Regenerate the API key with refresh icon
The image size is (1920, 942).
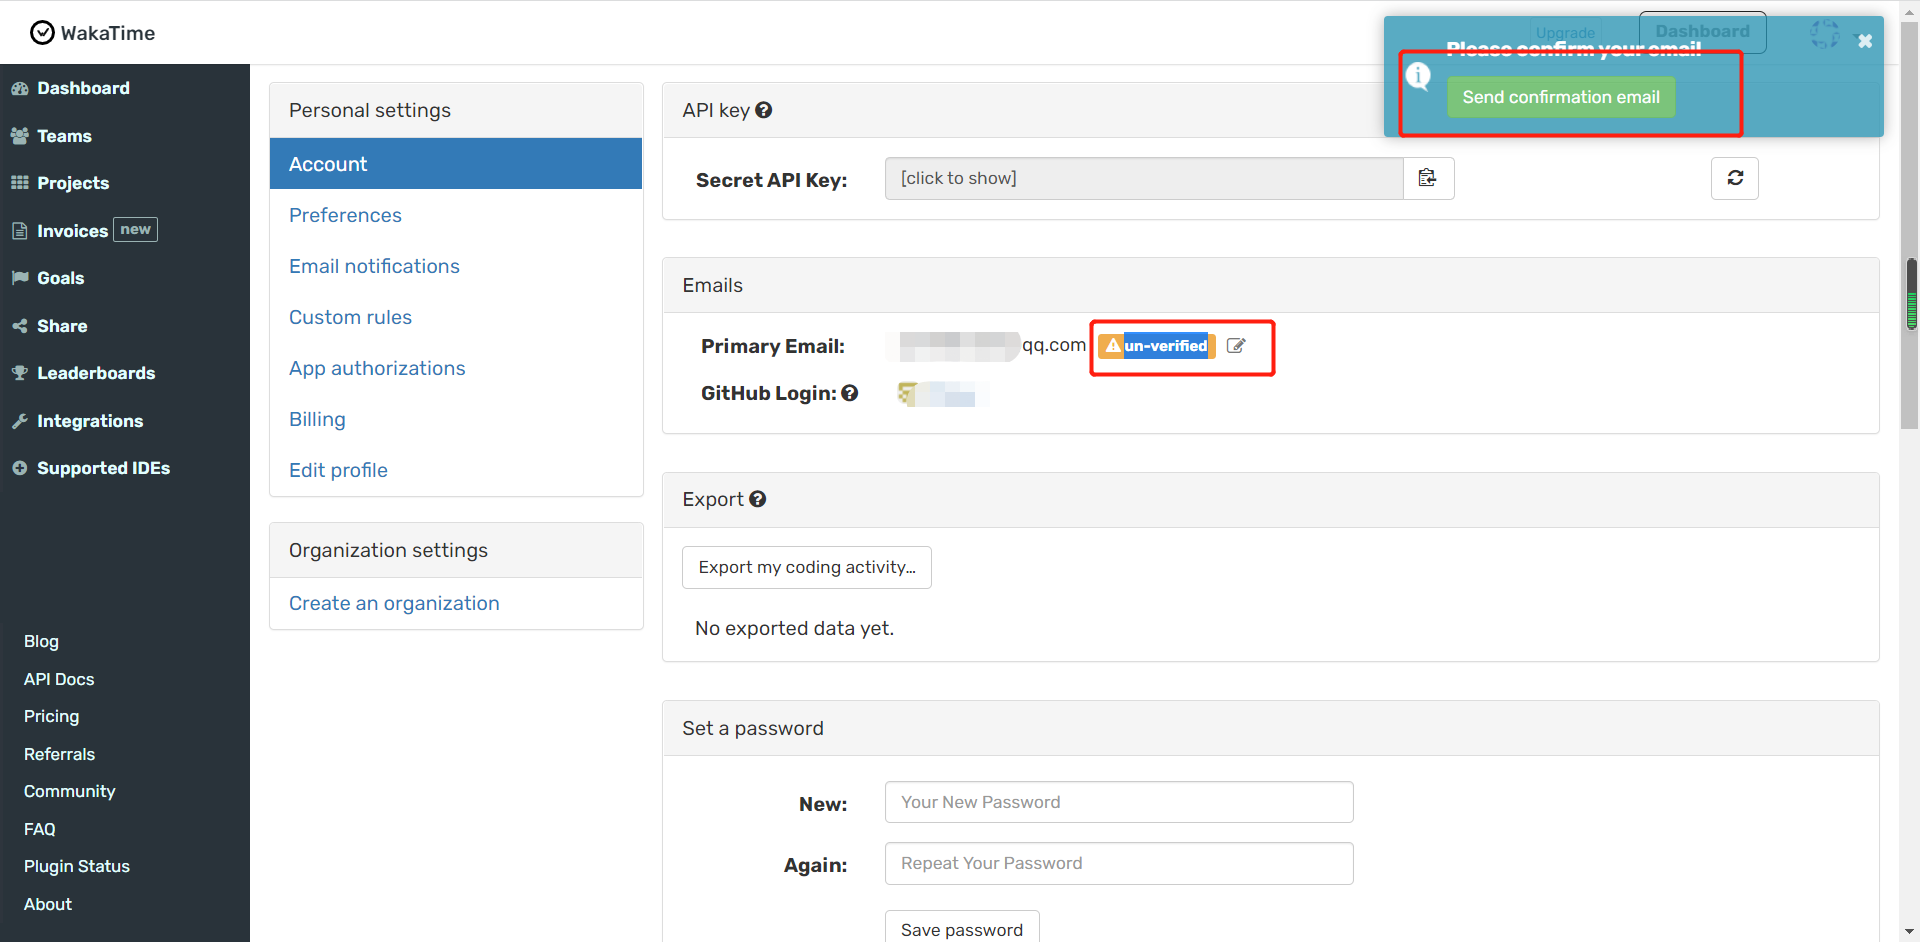pyautogui.click(x=1735, y=178)
